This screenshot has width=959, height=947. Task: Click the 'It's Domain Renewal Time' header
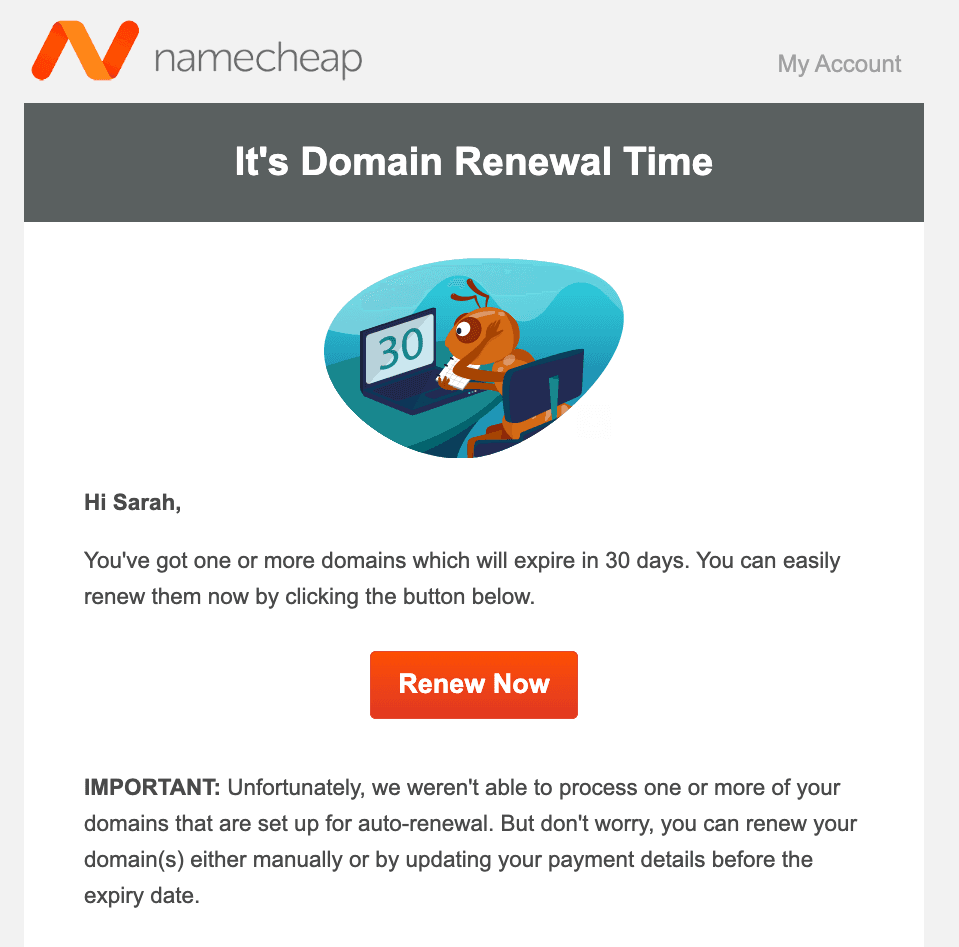click(x=473, y=161)
